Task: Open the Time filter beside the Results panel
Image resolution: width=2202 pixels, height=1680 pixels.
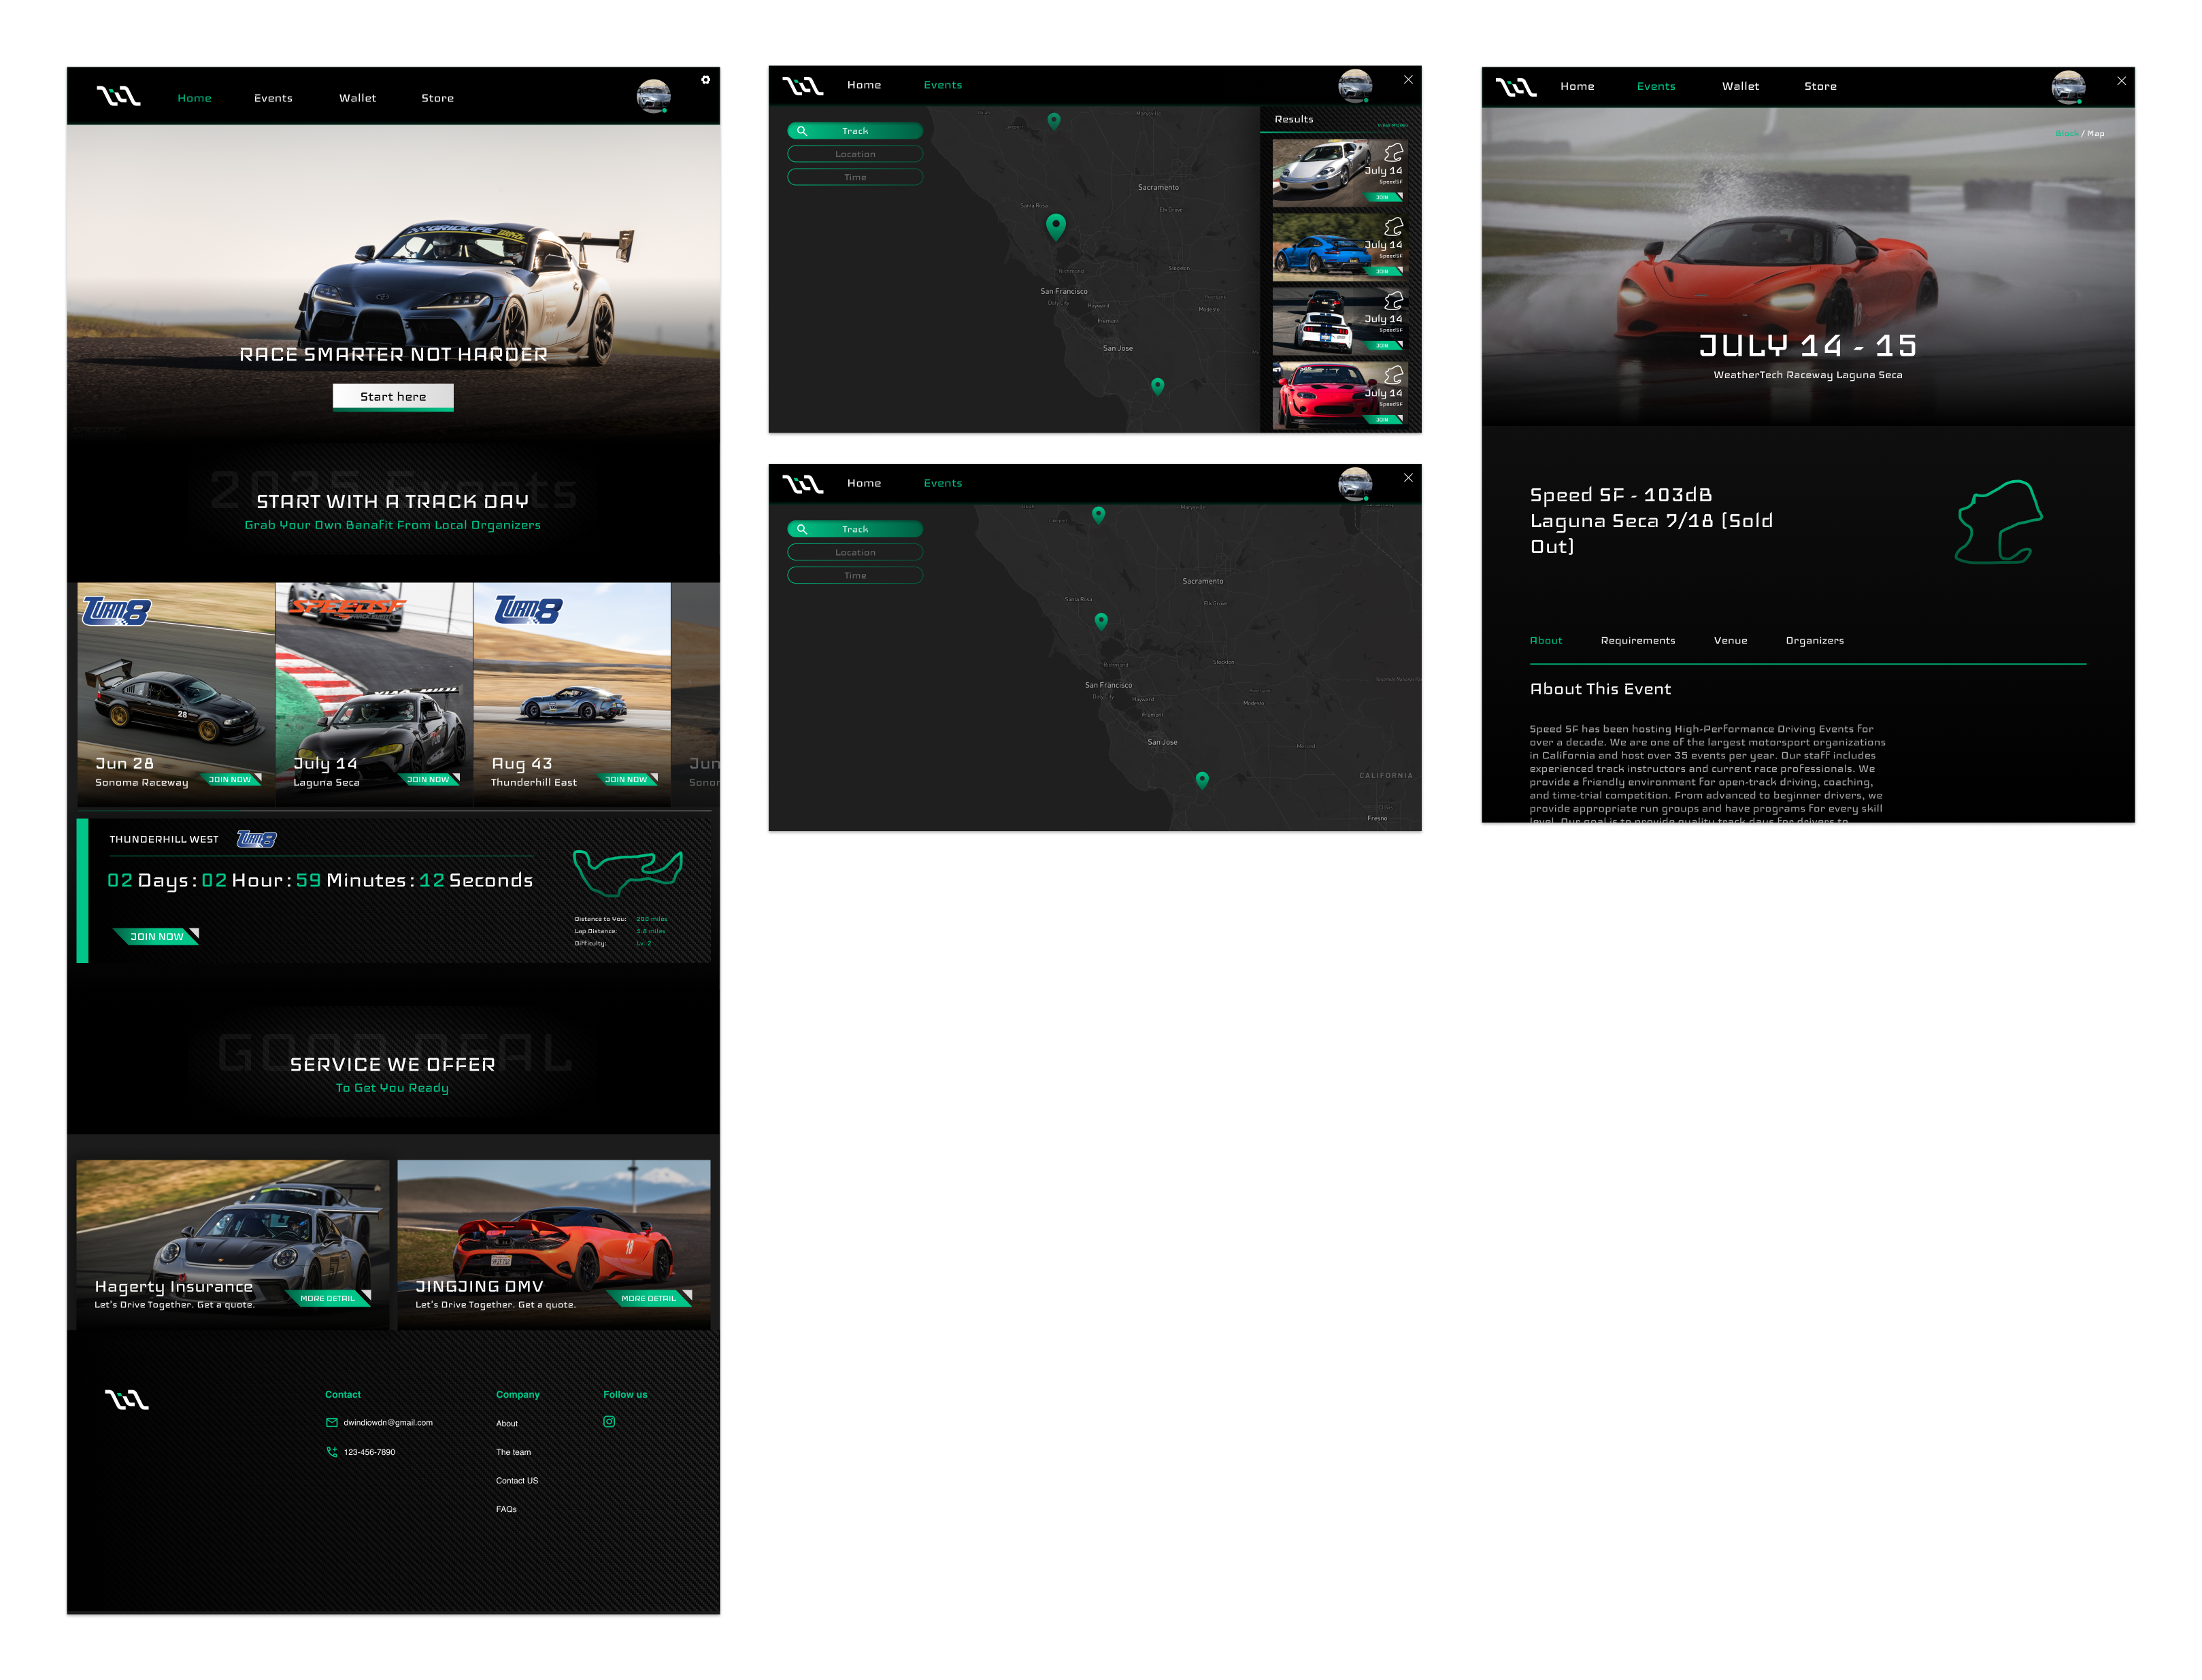Action: (x=855, y=177)
